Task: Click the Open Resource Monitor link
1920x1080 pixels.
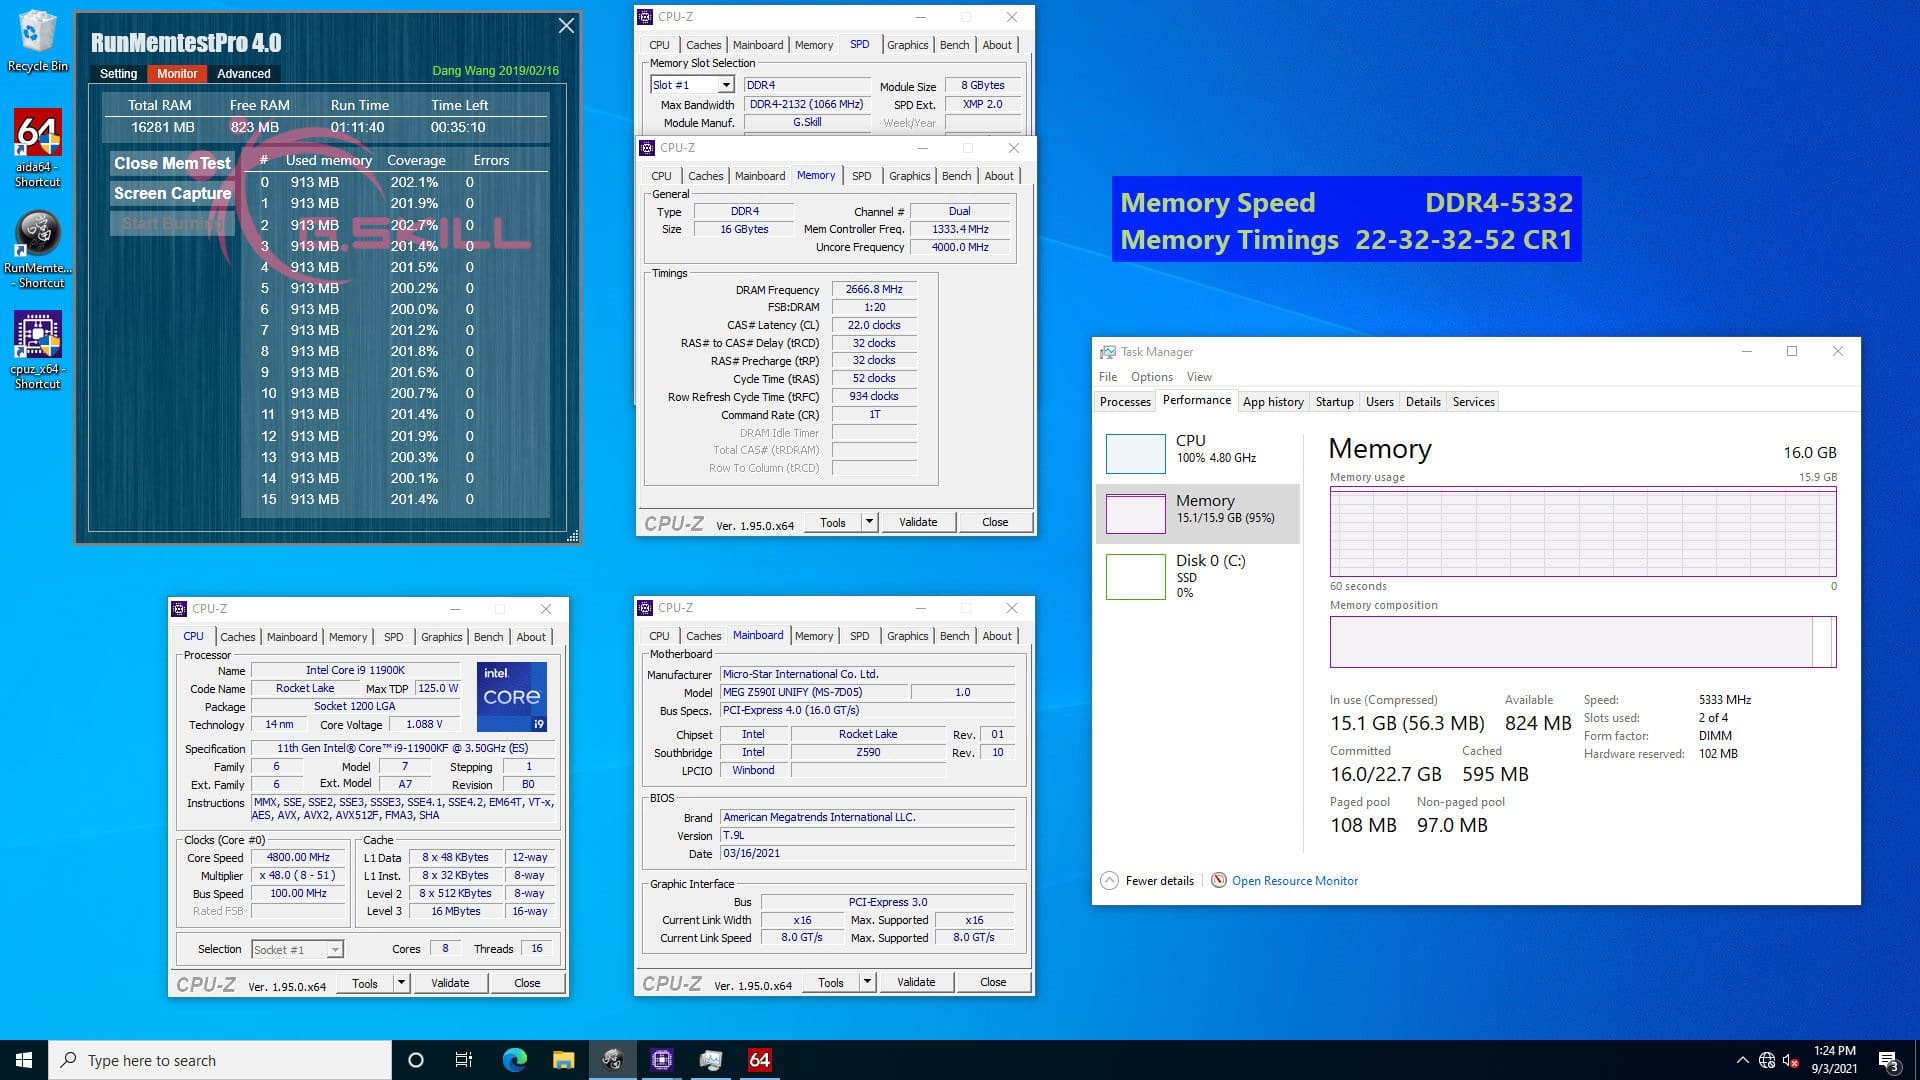Action: click(1294, 881)
